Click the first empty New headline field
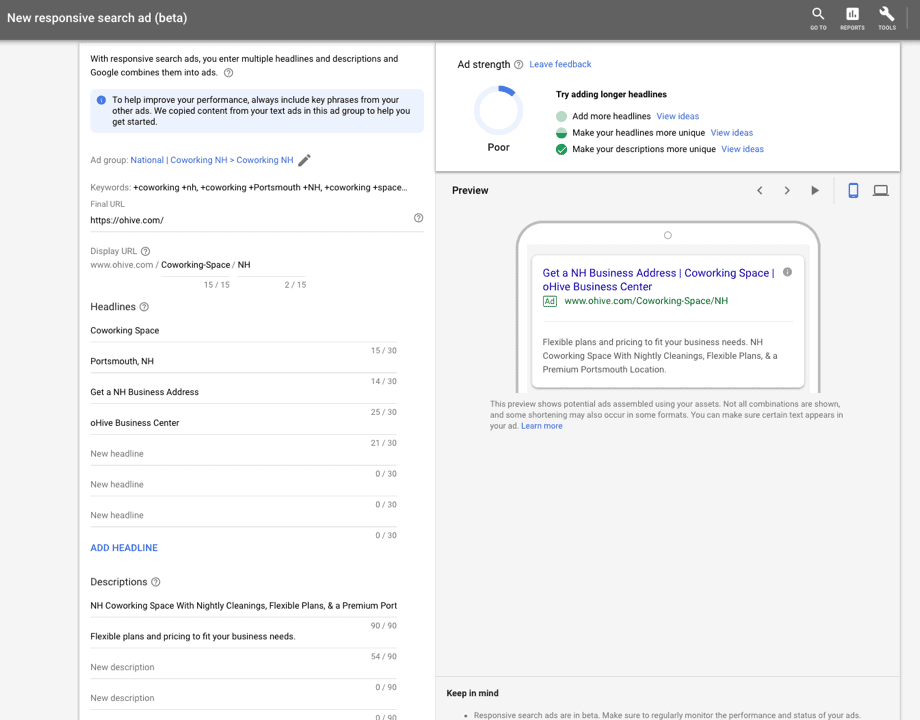920x720 pixels. [x=243, y=454]
